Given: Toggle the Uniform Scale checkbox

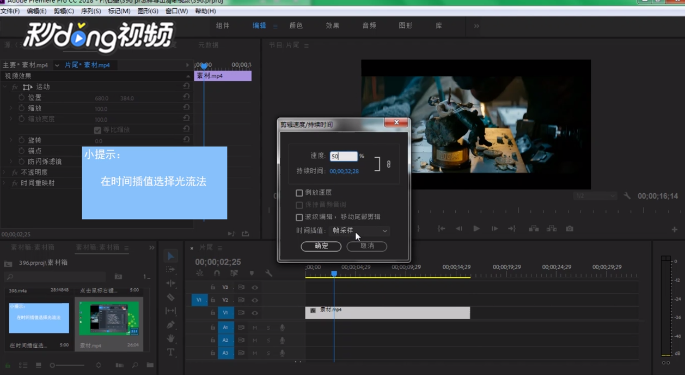Looking at the screenshot, I should tap(97, 130).
